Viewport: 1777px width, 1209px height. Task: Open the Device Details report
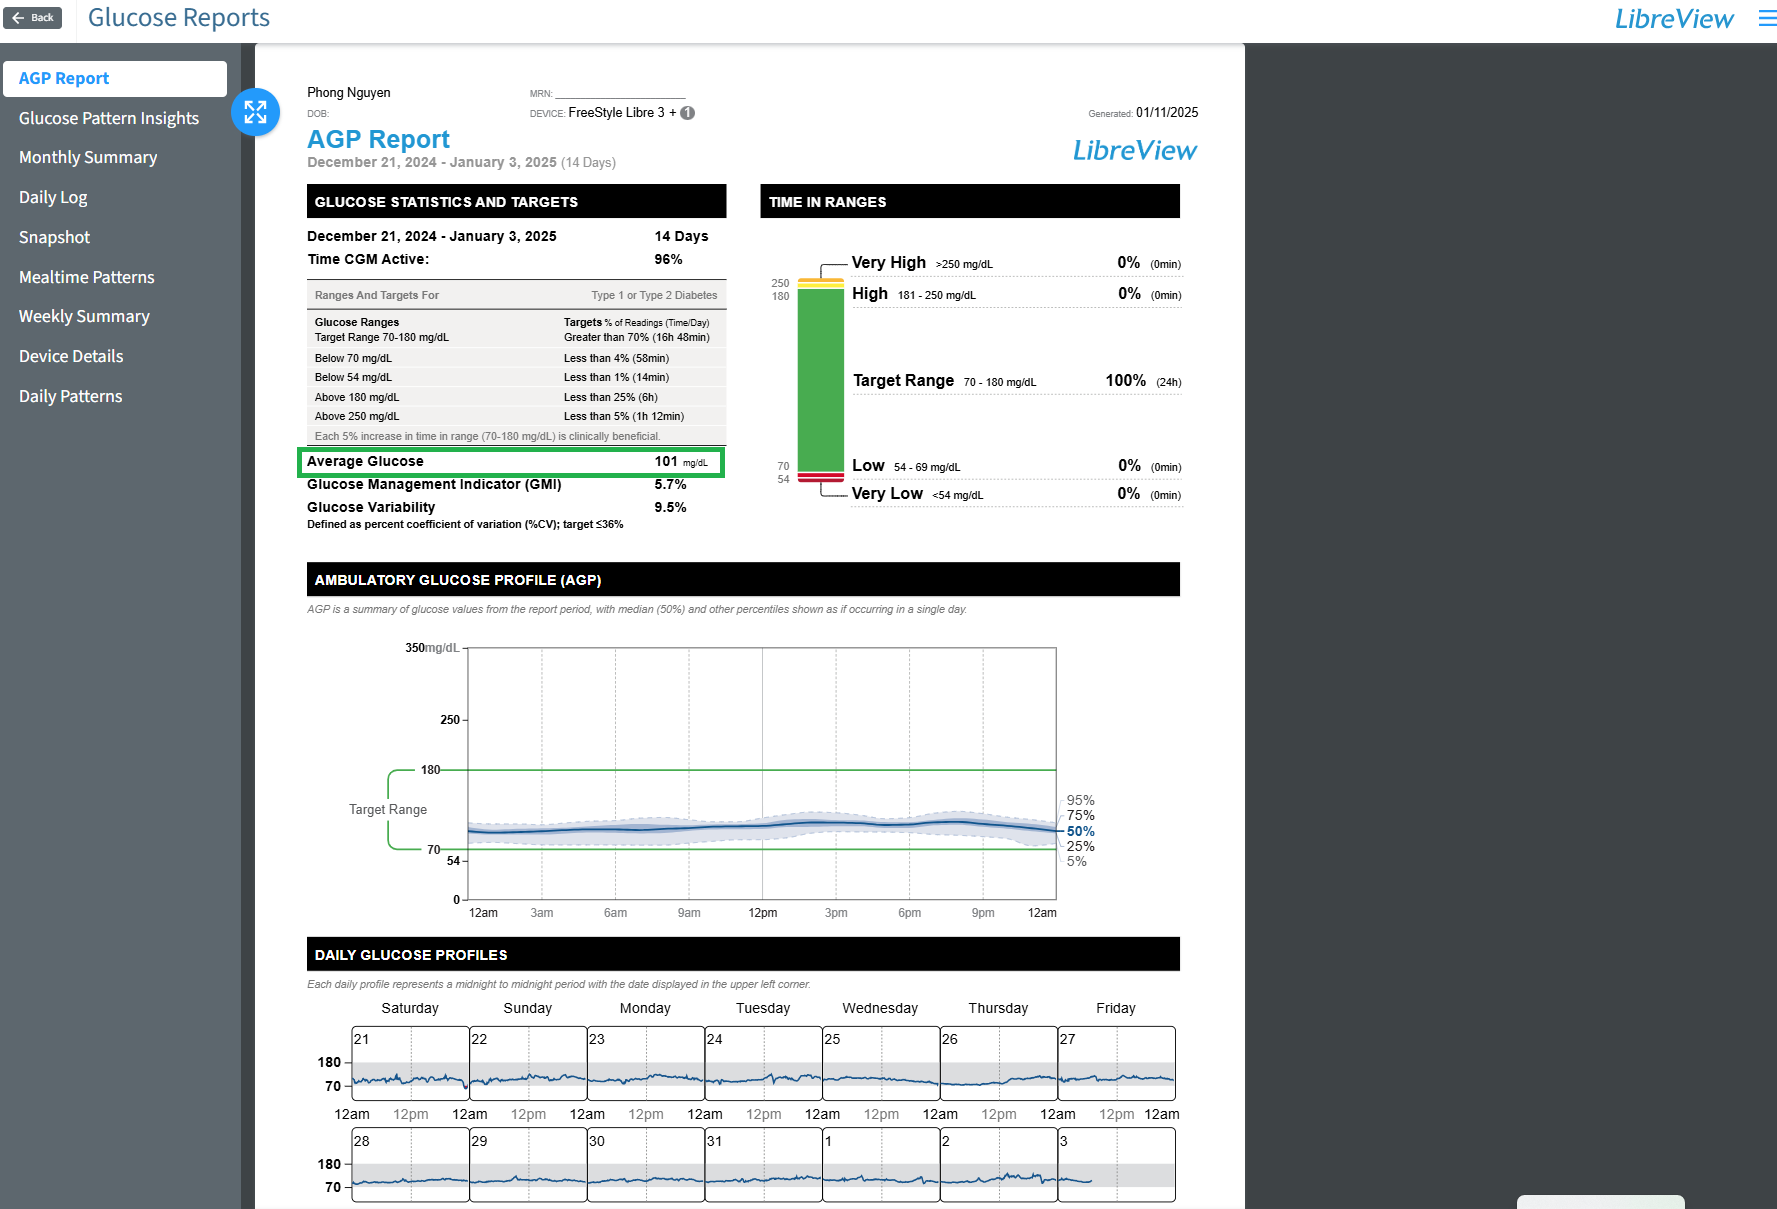(x=71, y=356)
